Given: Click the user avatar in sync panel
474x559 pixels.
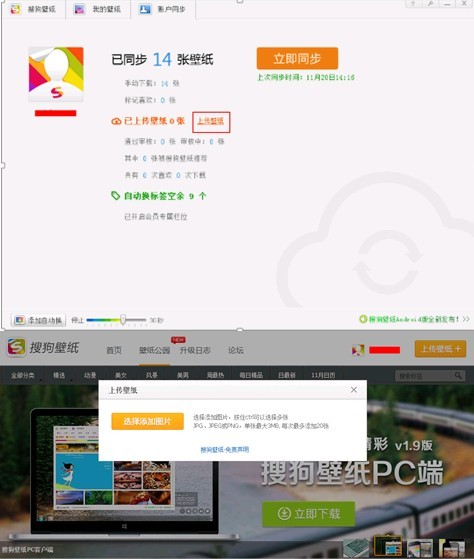Looking at the screenshot, I should coord(56,75).
